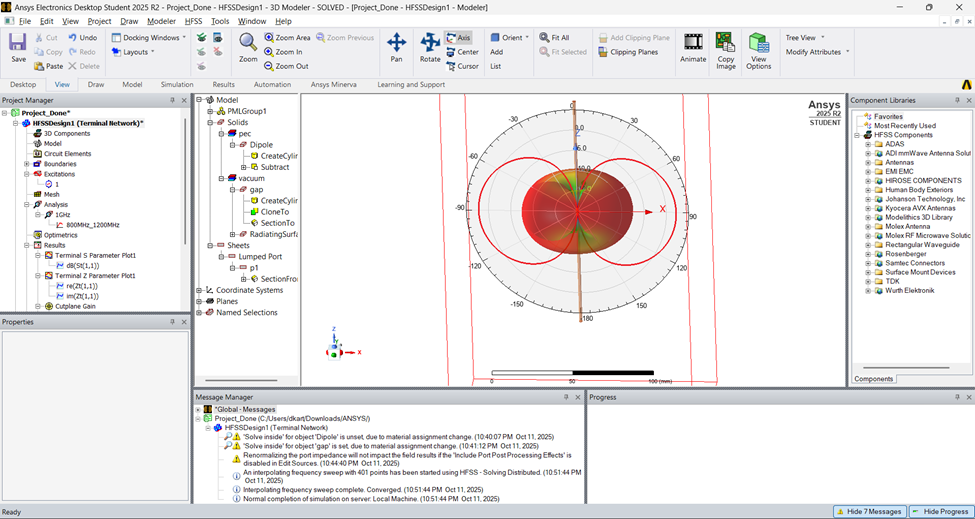Collapse the Analysis node in Project Manager
The width and height of the screenshot is (975, 519).
[x=27, y=204]
